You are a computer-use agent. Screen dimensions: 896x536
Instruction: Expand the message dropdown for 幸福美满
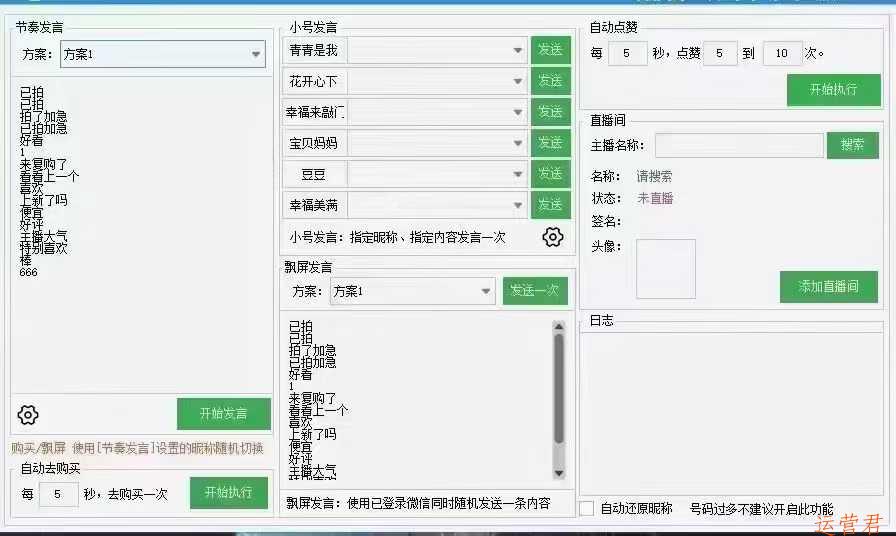[x=517, y=205]
